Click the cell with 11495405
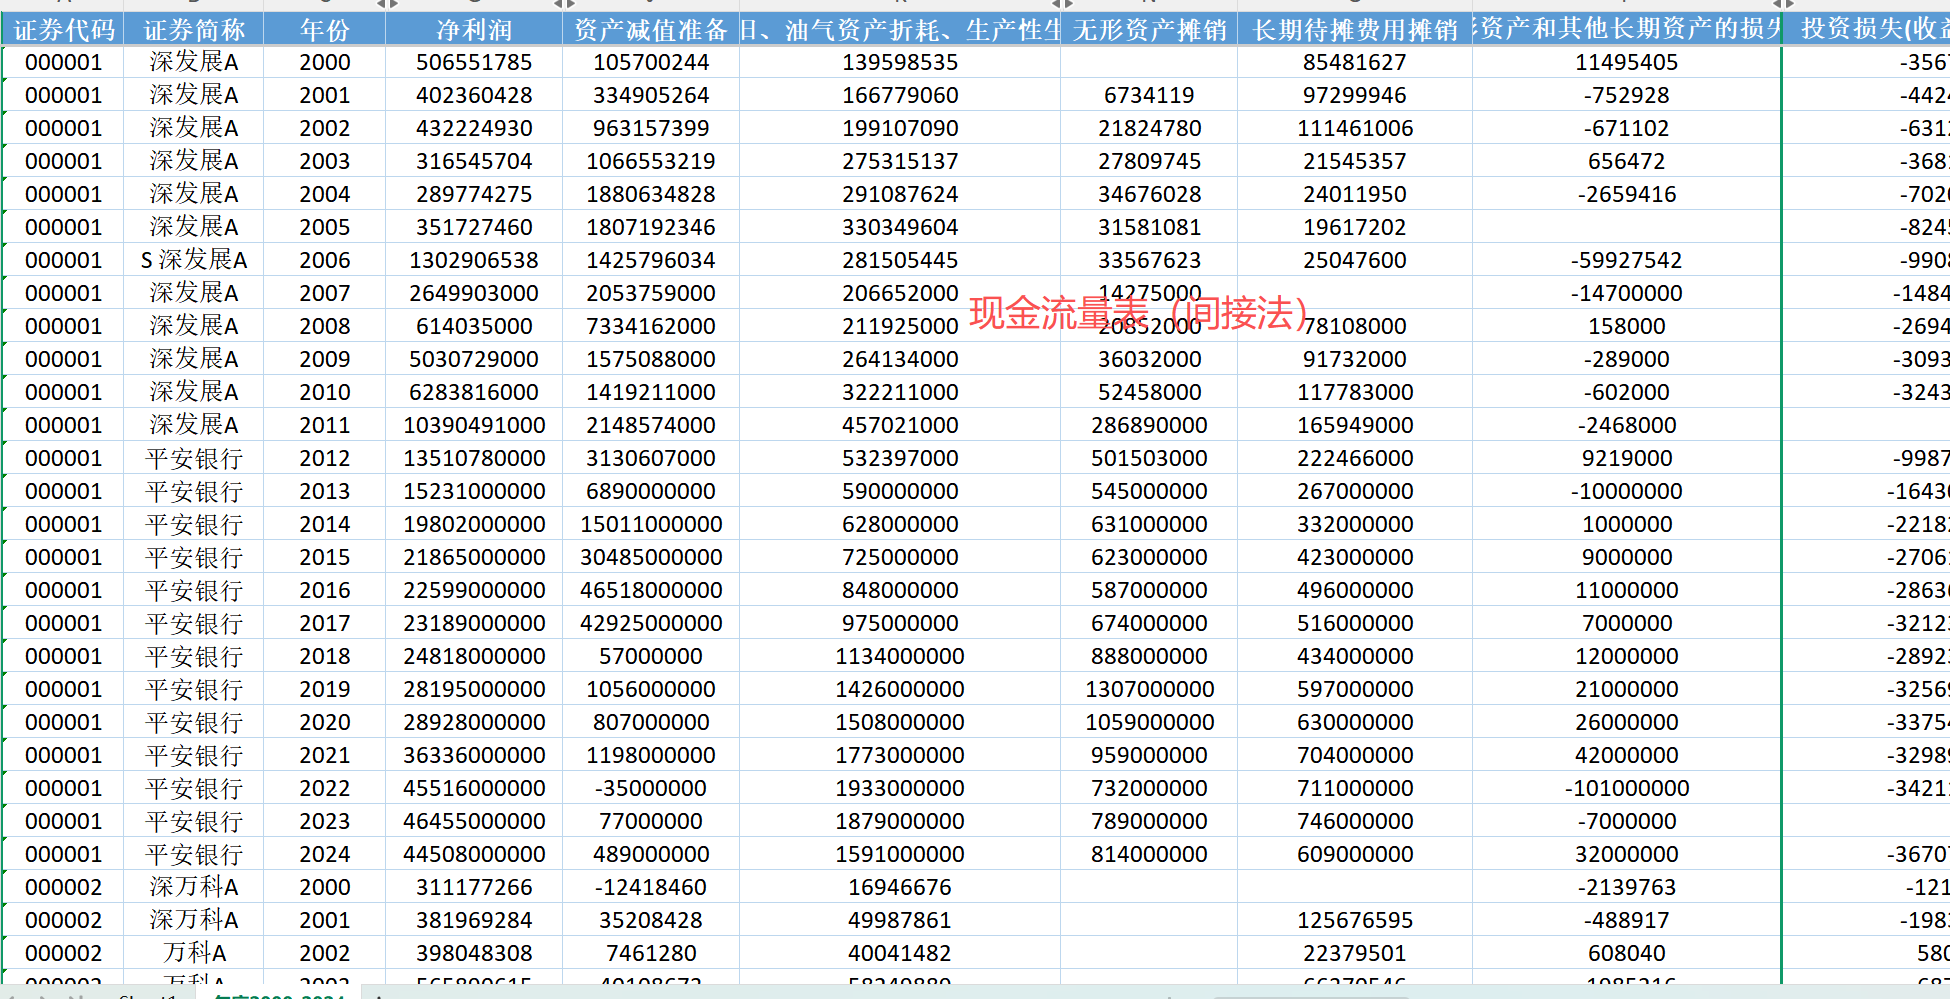Viewport: 1950px width, 999px height. (x=1627, y=62)
